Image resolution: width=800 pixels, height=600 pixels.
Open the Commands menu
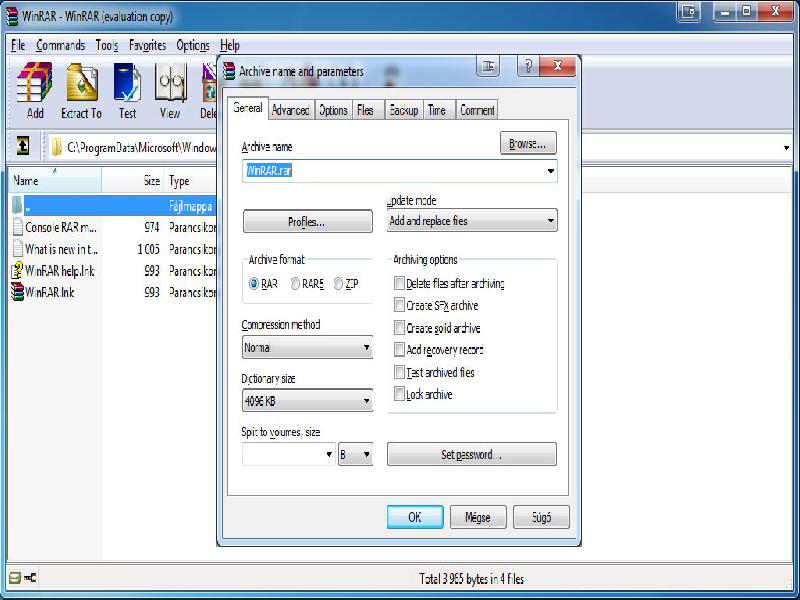click(x=61, y=45)
